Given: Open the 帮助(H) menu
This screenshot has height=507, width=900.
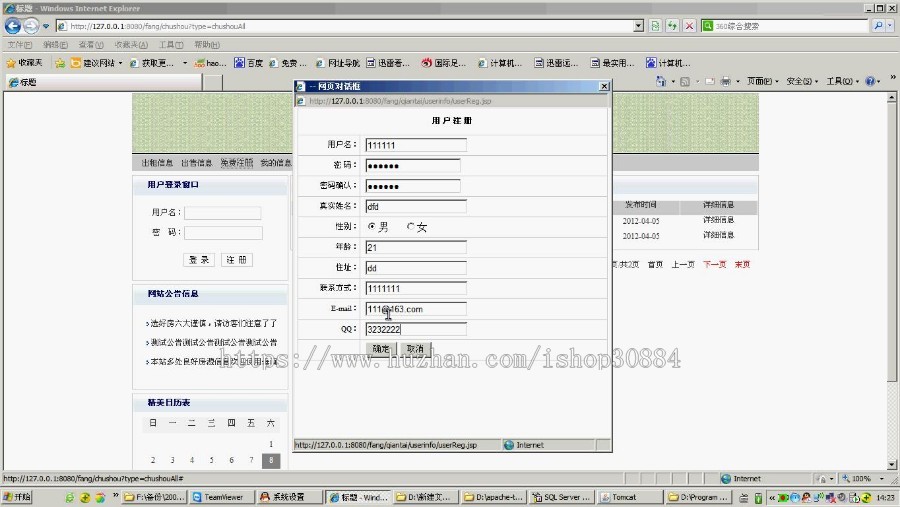Looking at the screenshot, I should coord(207,45).
